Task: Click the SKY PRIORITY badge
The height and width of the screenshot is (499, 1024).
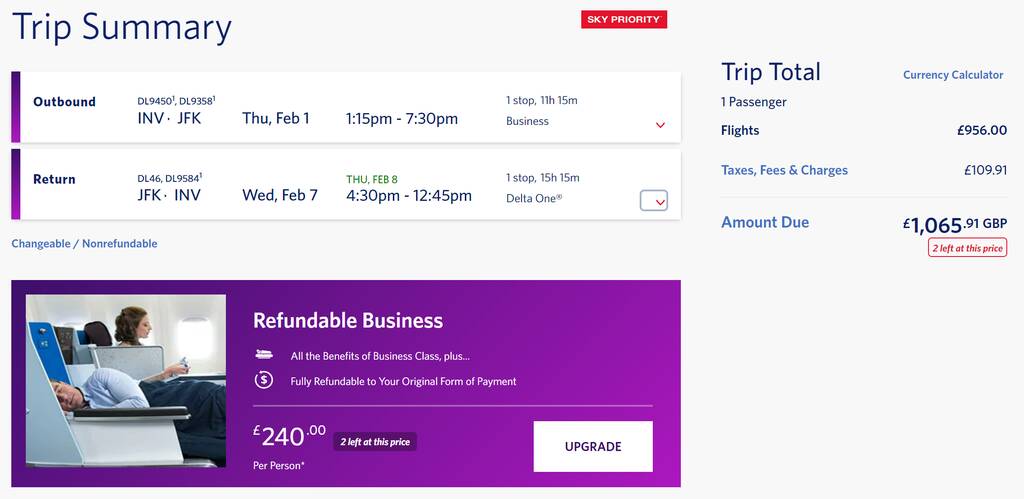Action: click(x=624, y=20)
